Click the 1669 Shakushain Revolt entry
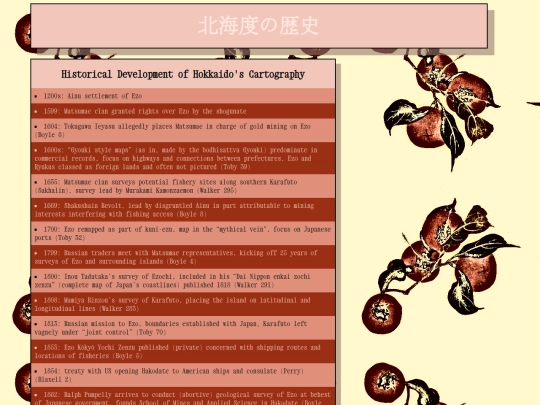Screen dimensions: 540x405 (183, 210)
